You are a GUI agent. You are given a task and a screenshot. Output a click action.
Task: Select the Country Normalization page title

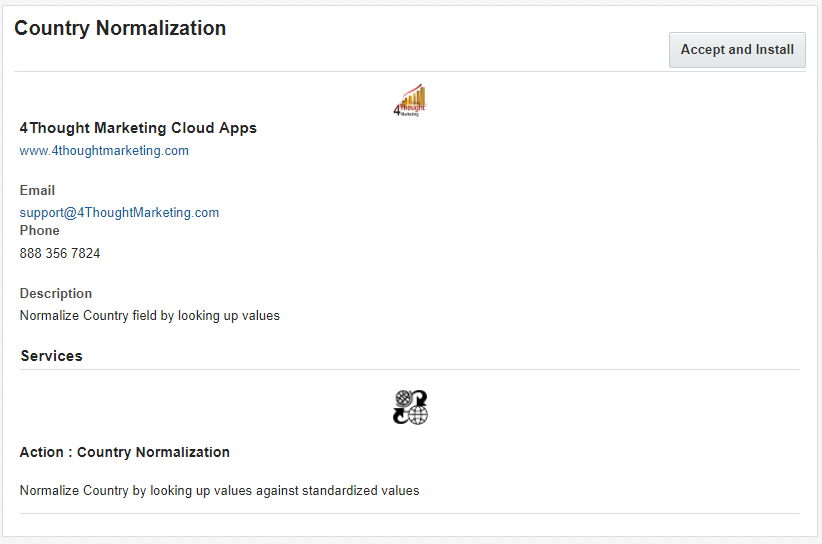pos(120,28)
